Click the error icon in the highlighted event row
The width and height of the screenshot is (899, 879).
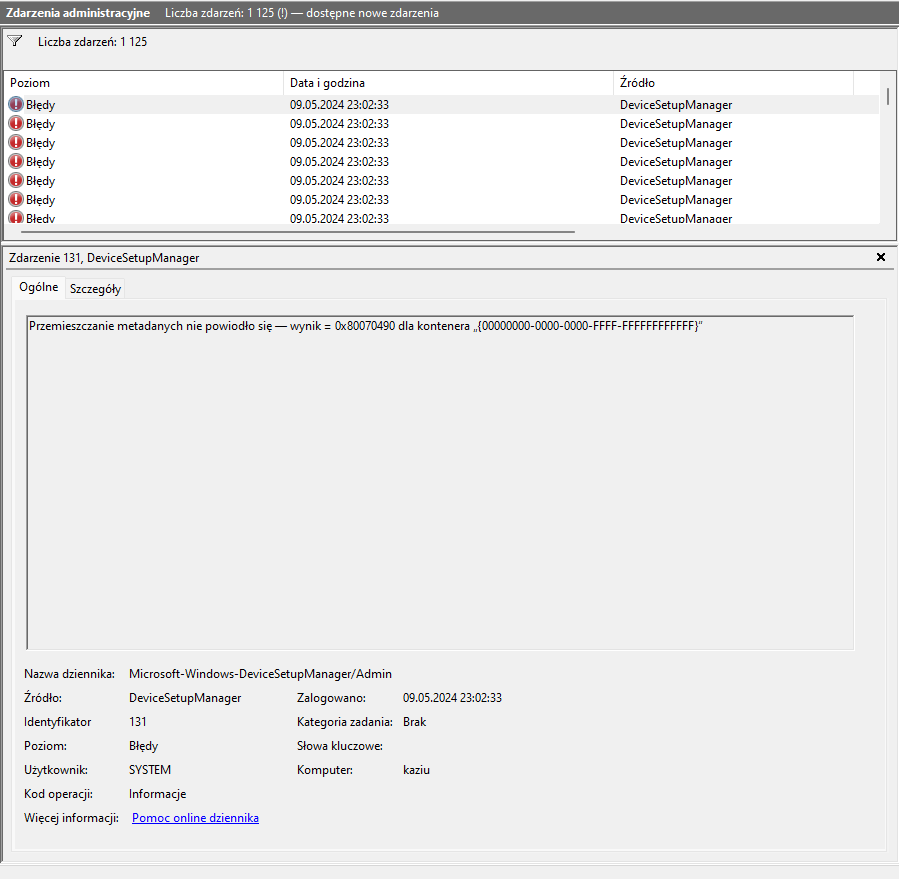click(16, 104)
